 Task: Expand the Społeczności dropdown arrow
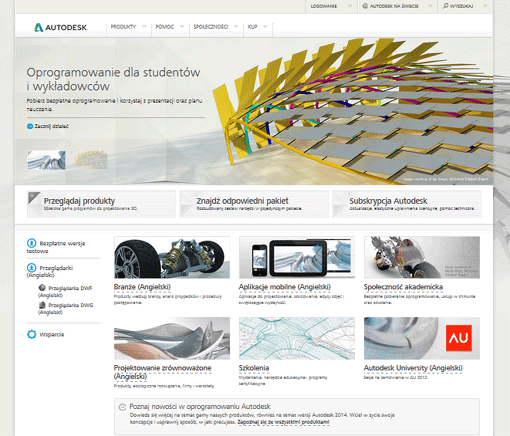(236, 27)
